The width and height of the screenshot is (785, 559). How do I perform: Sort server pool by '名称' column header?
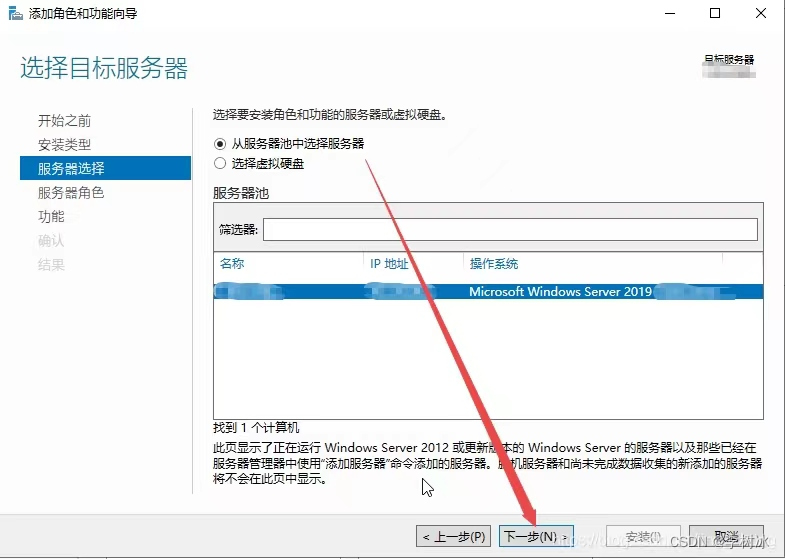[232, 264]
